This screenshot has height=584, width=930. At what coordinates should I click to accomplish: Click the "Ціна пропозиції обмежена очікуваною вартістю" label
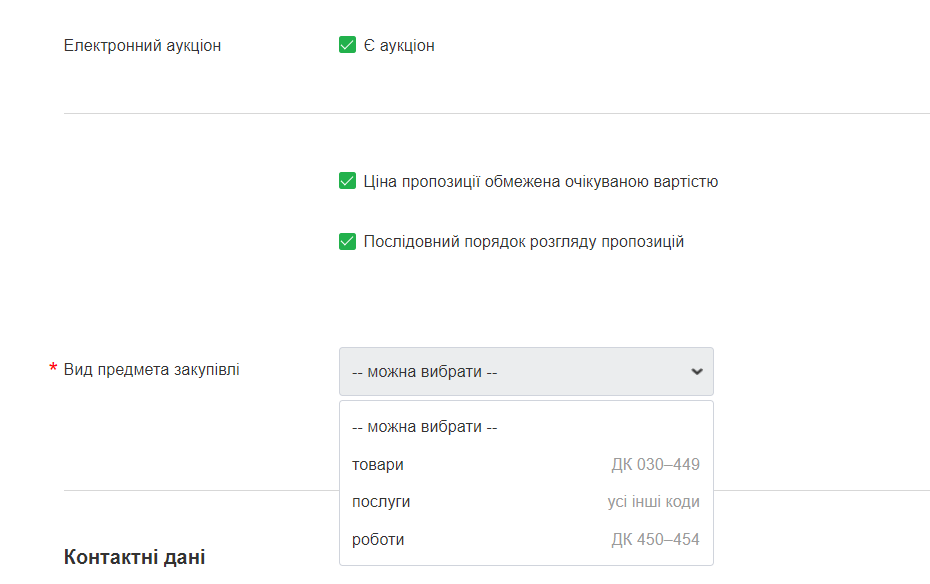click(x=540, y=182)
